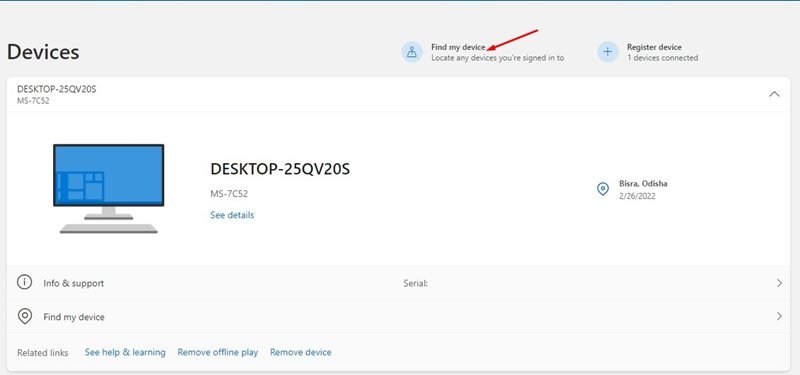
Task: Click the Register device plus icon
Action: [x=608, y=52]
